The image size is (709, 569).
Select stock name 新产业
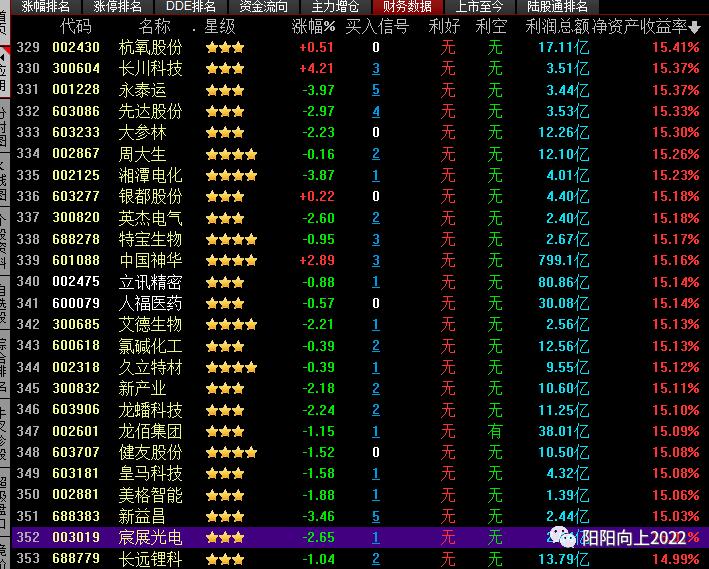click(x=142, y=389)
